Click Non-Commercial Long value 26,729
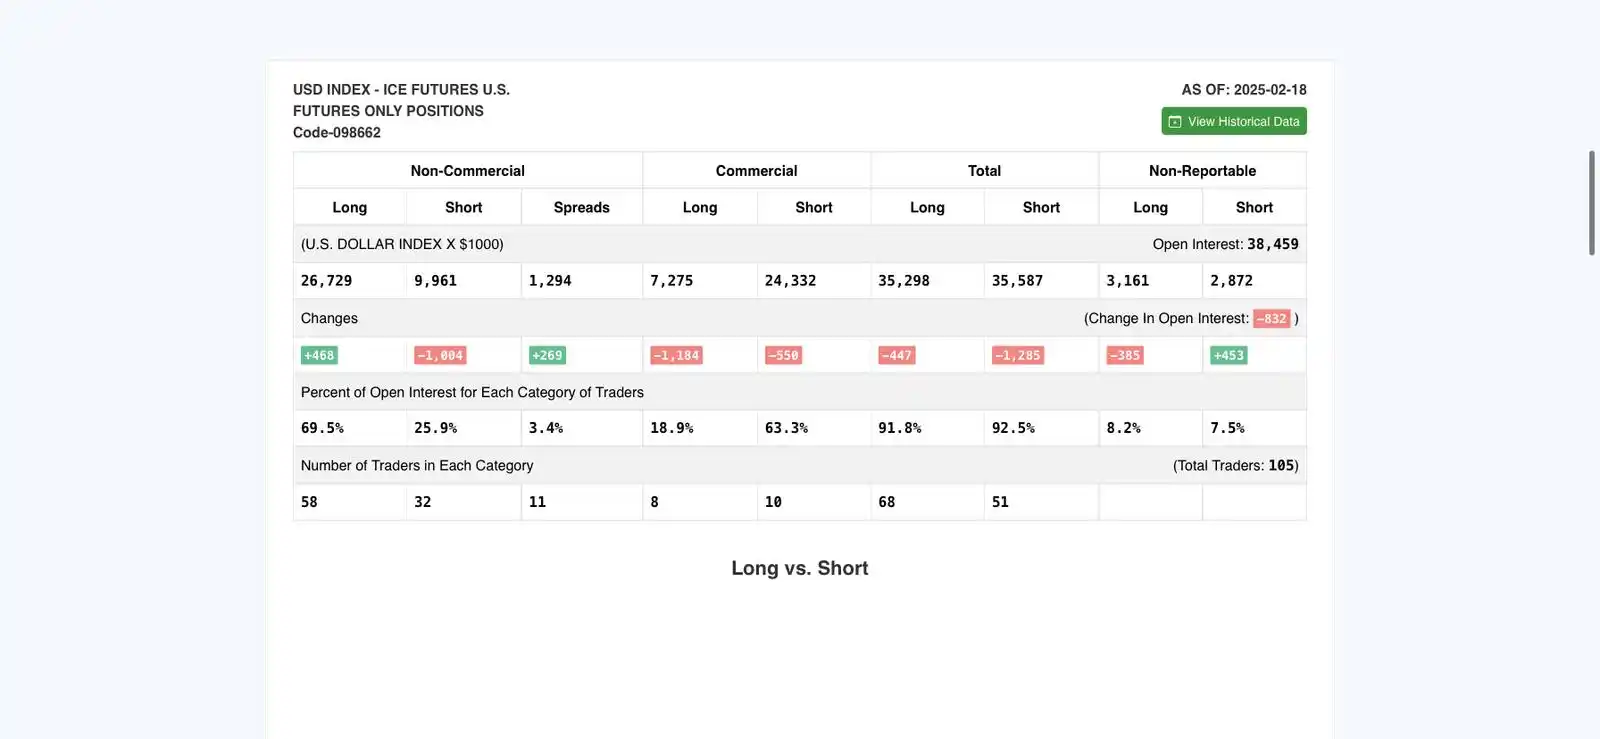 (327, 281)
